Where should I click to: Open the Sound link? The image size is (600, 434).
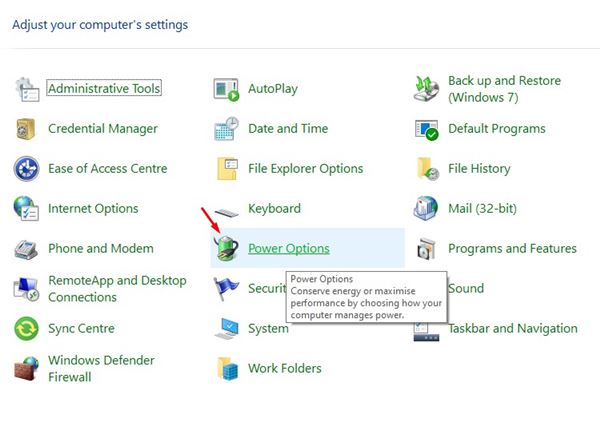(466, 288)
